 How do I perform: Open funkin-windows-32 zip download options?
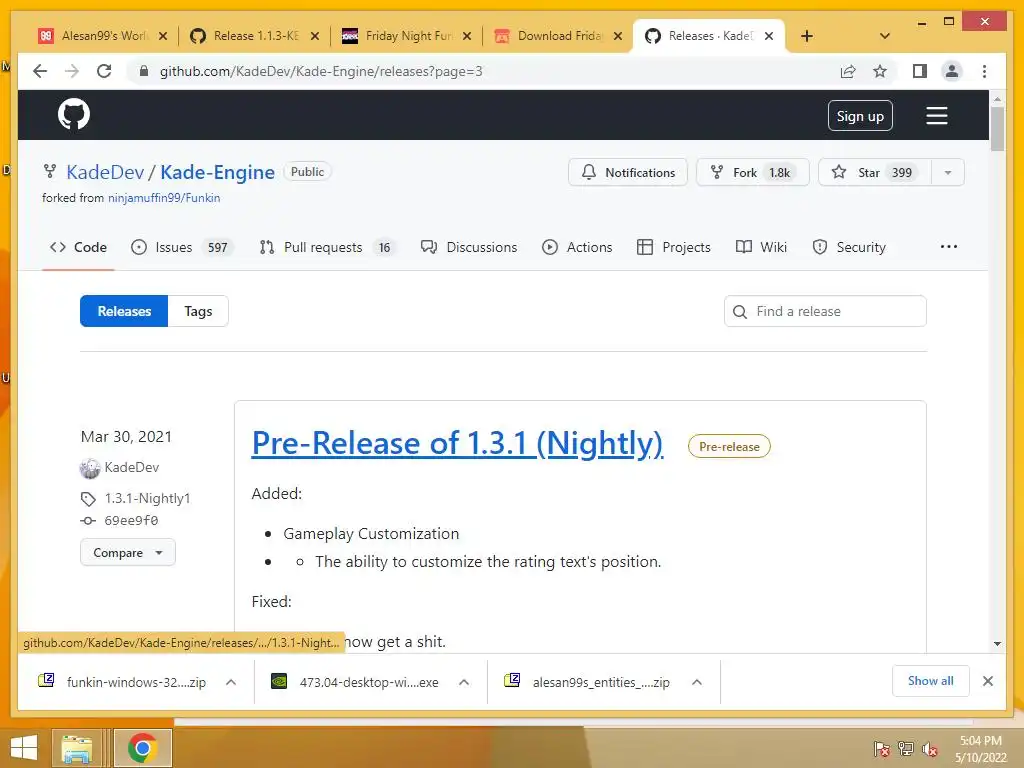[231, 682]
